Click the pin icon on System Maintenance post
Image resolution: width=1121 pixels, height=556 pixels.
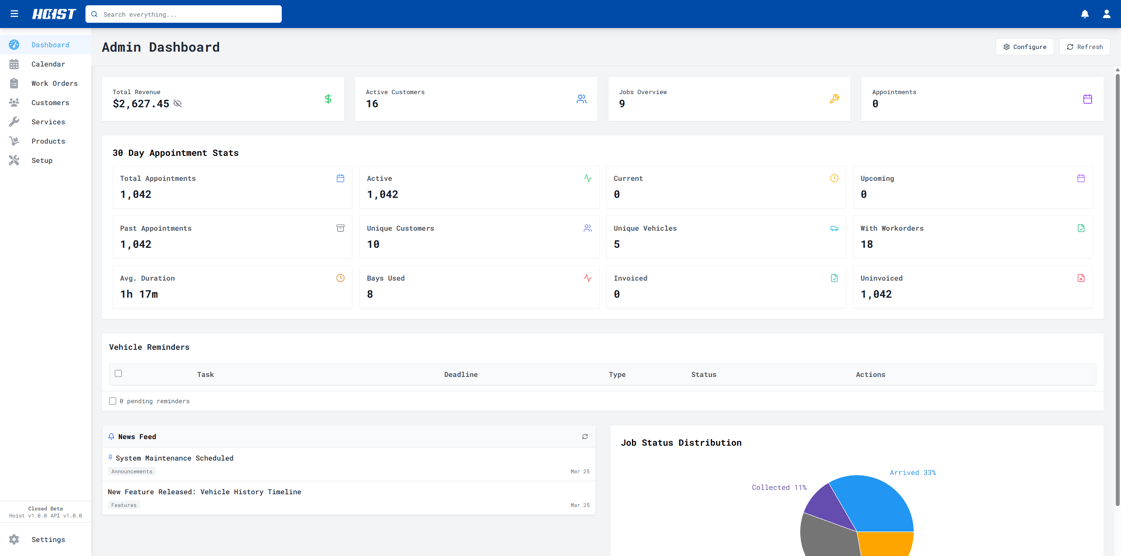(x=110, y=457)
